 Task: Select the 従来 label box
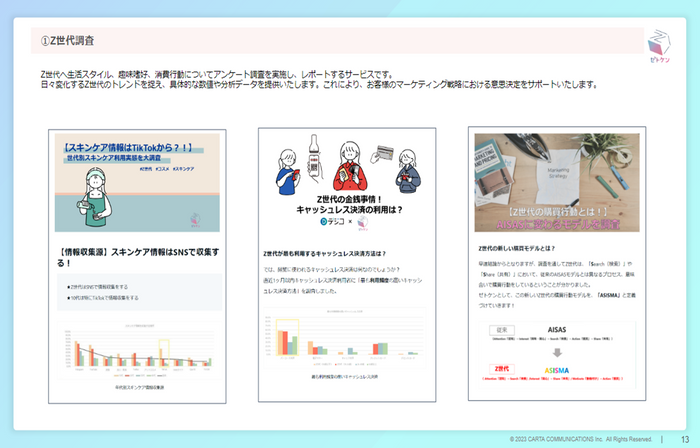(x=502, y=330)
